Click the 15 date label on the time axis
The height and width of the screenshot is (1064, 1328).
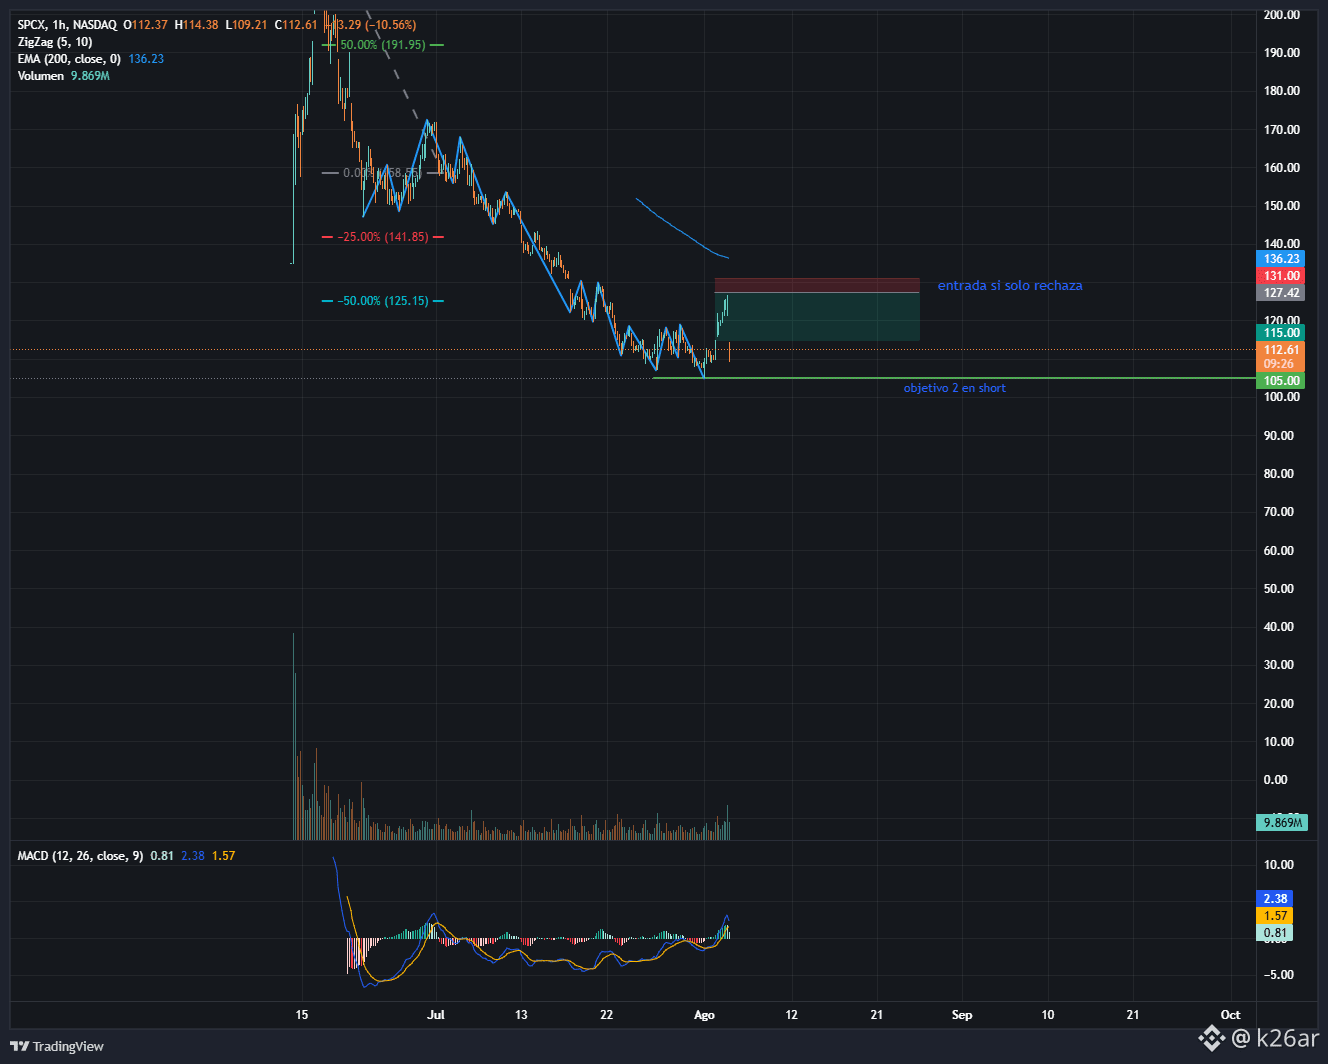click(x=302, y=1015)
